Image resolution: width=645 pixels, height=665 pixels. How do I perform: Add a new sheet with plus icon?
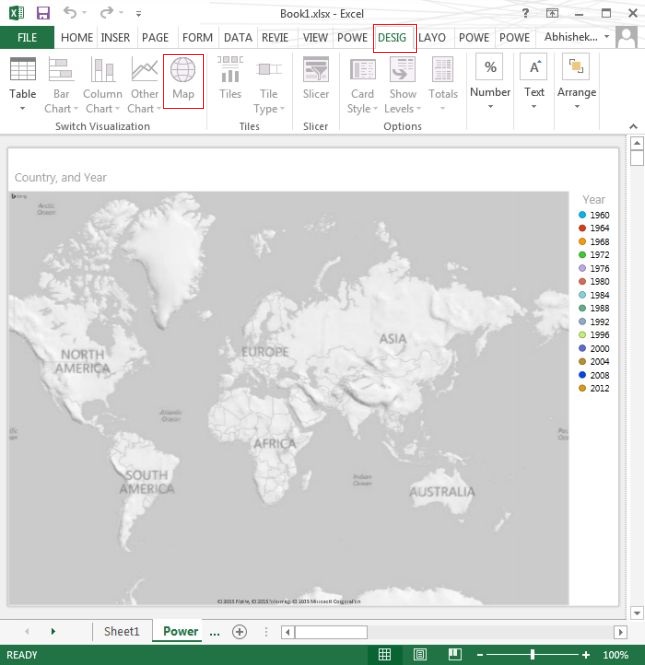[x=239, y=632]
